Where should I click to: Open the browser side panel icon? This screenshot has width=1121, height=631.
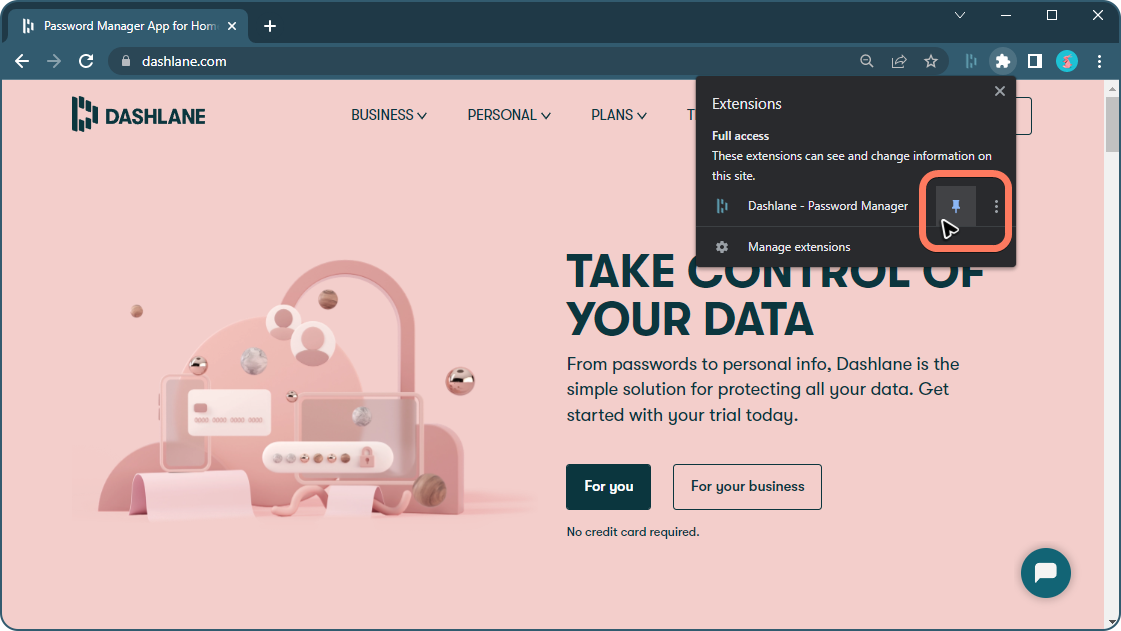point(1035,61)
